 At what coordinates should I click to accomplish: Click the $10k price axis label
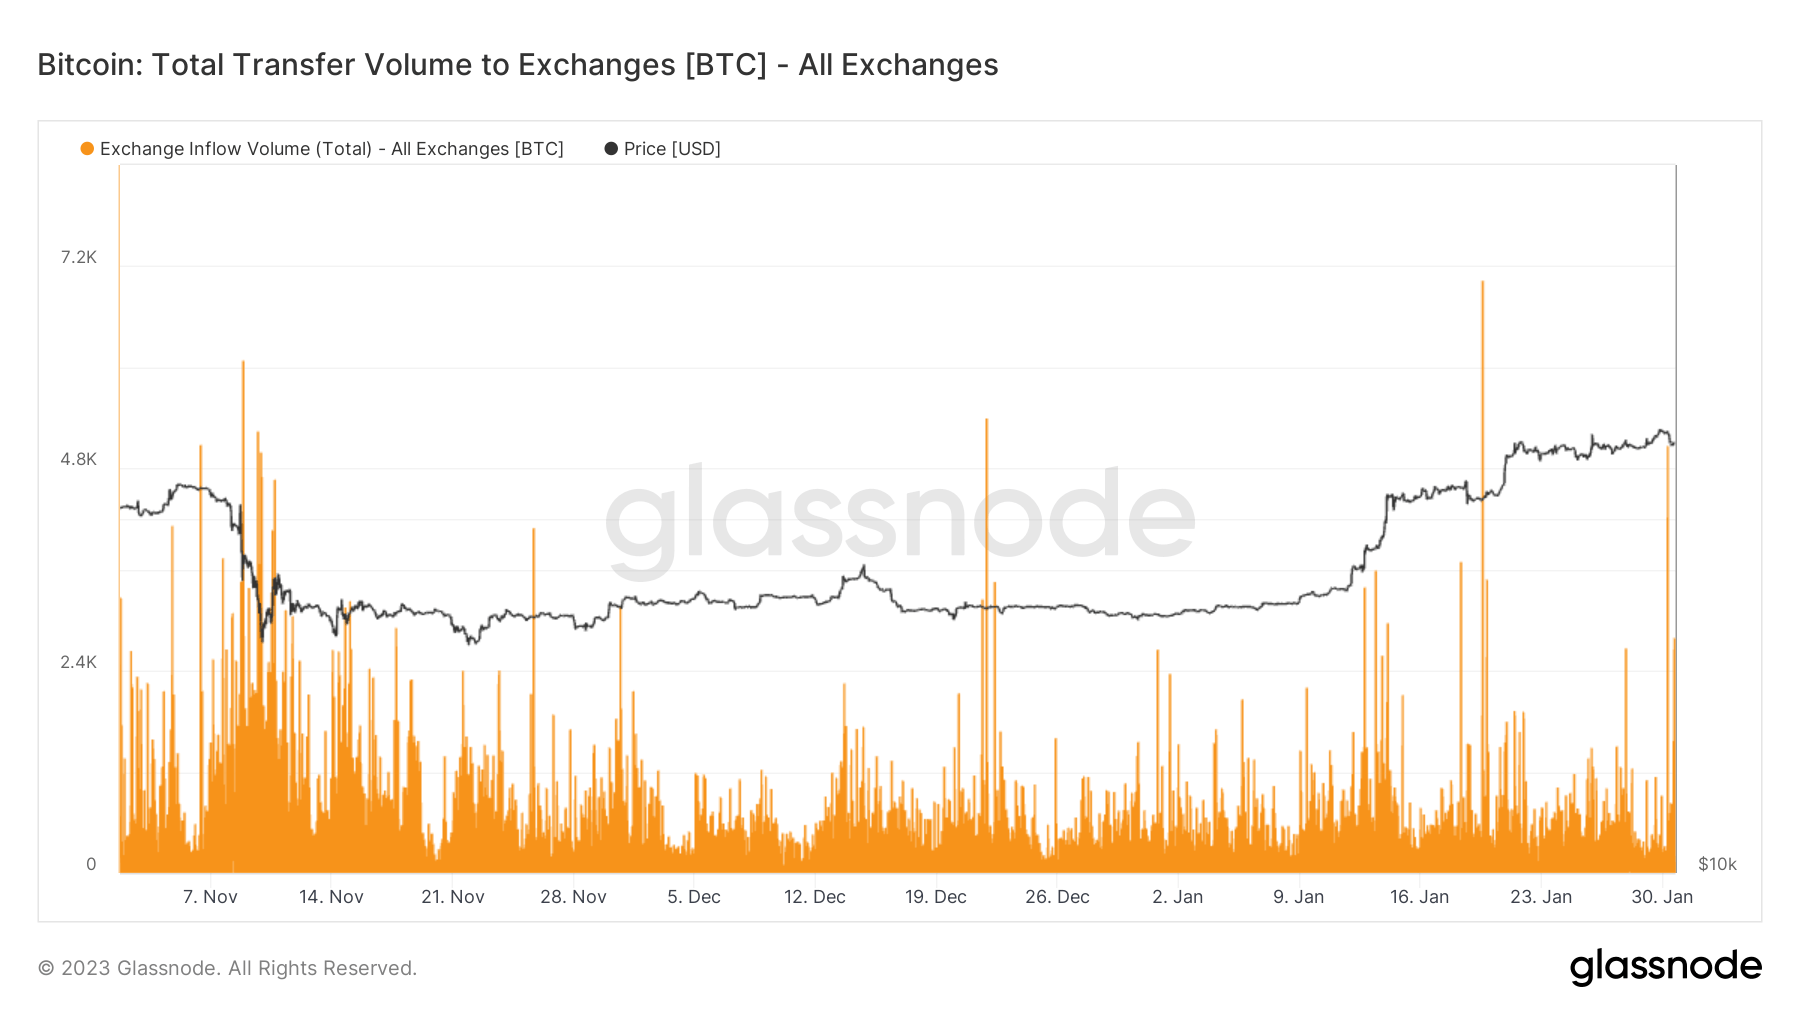point(1717,864)
